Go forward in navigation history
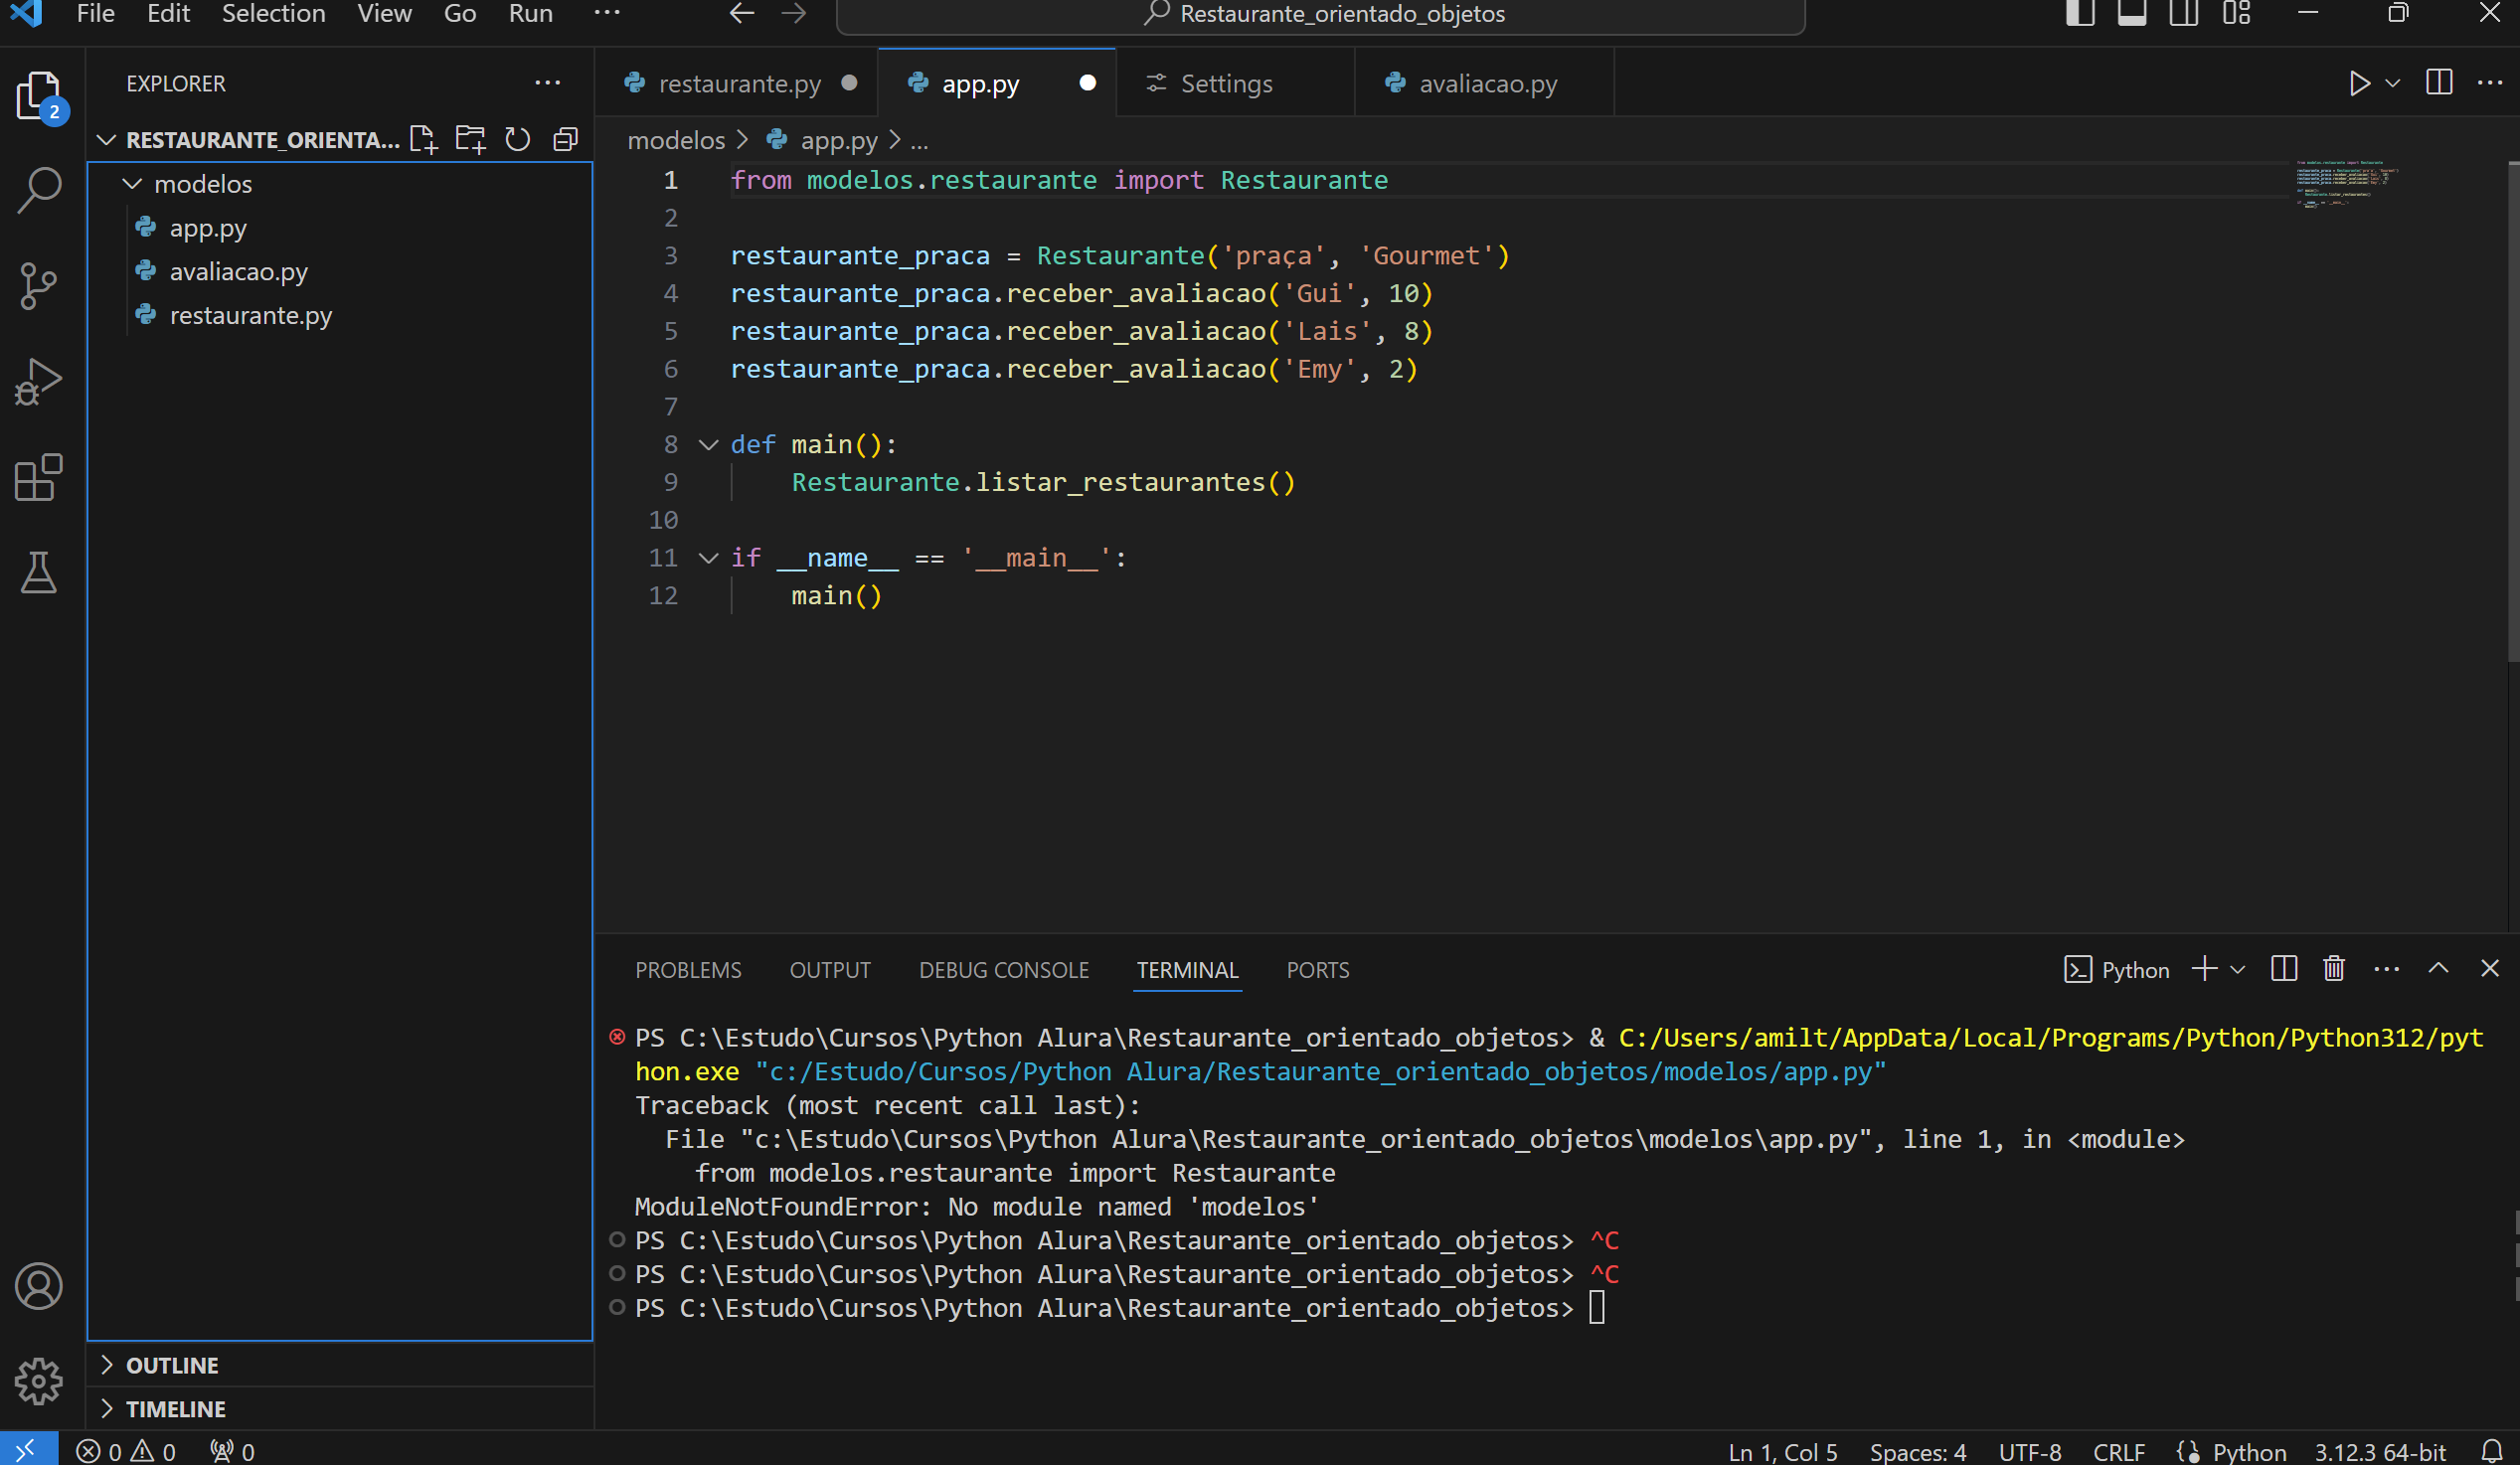 tap(794, 13)
